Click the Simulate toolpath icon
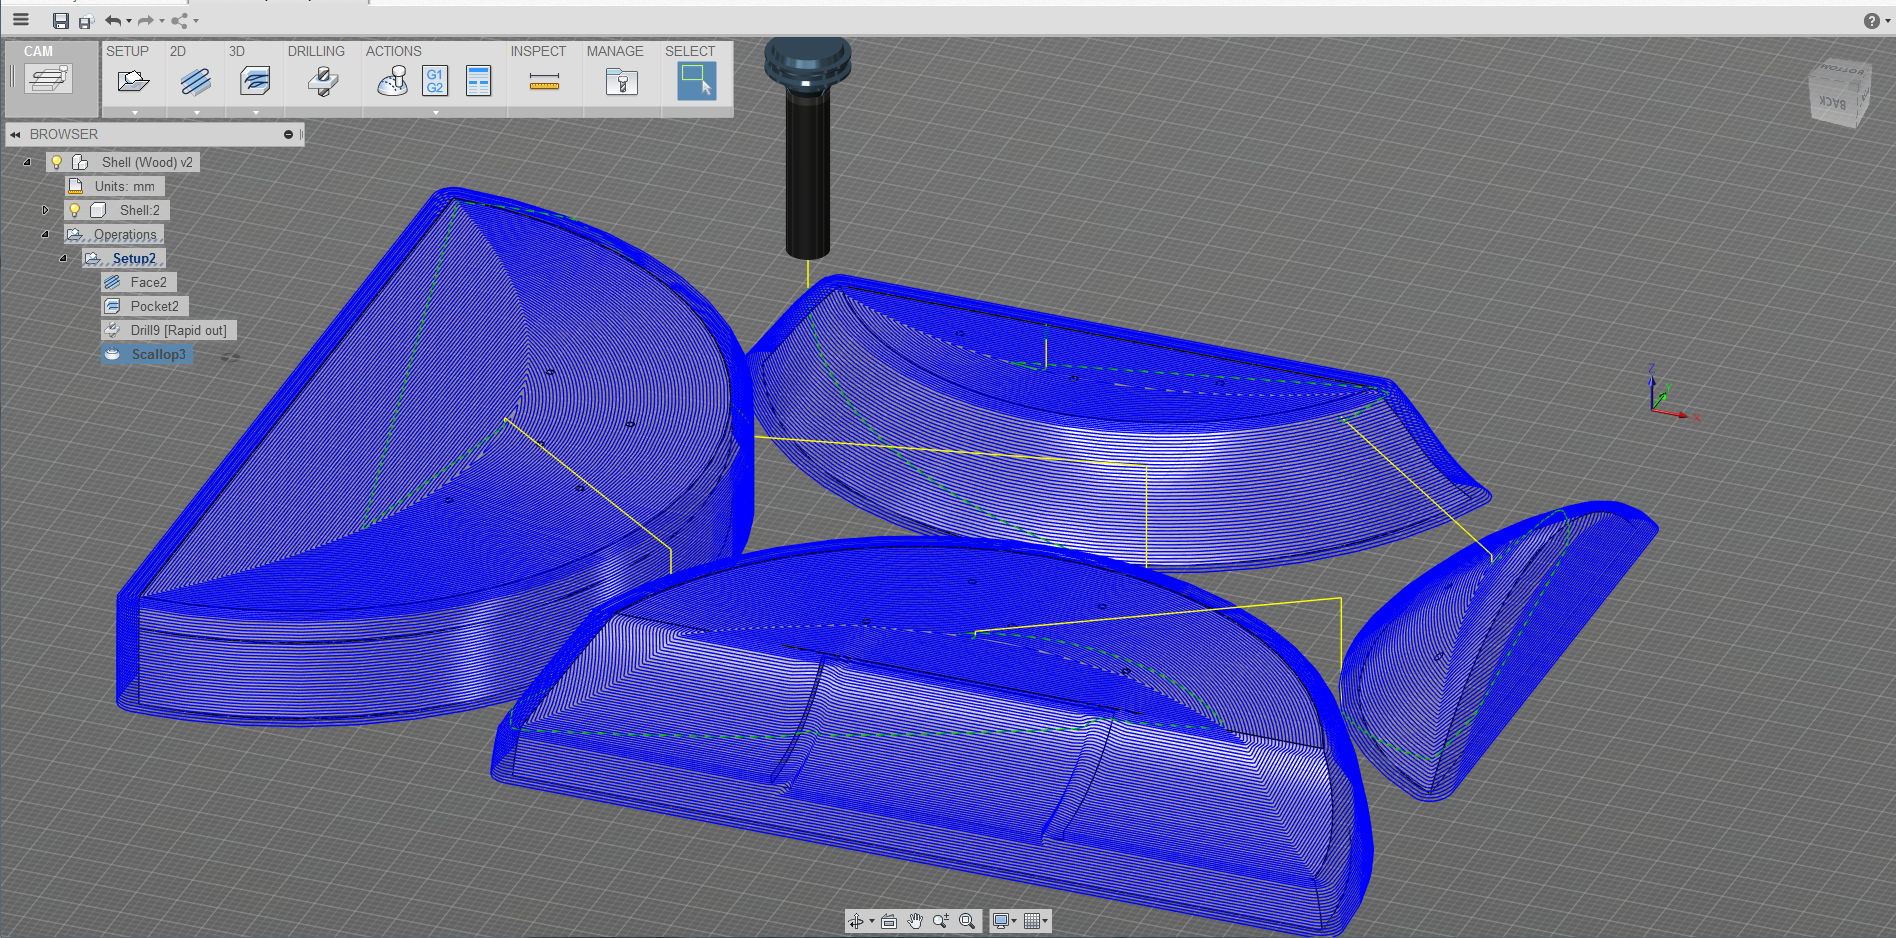 [392, 81]
